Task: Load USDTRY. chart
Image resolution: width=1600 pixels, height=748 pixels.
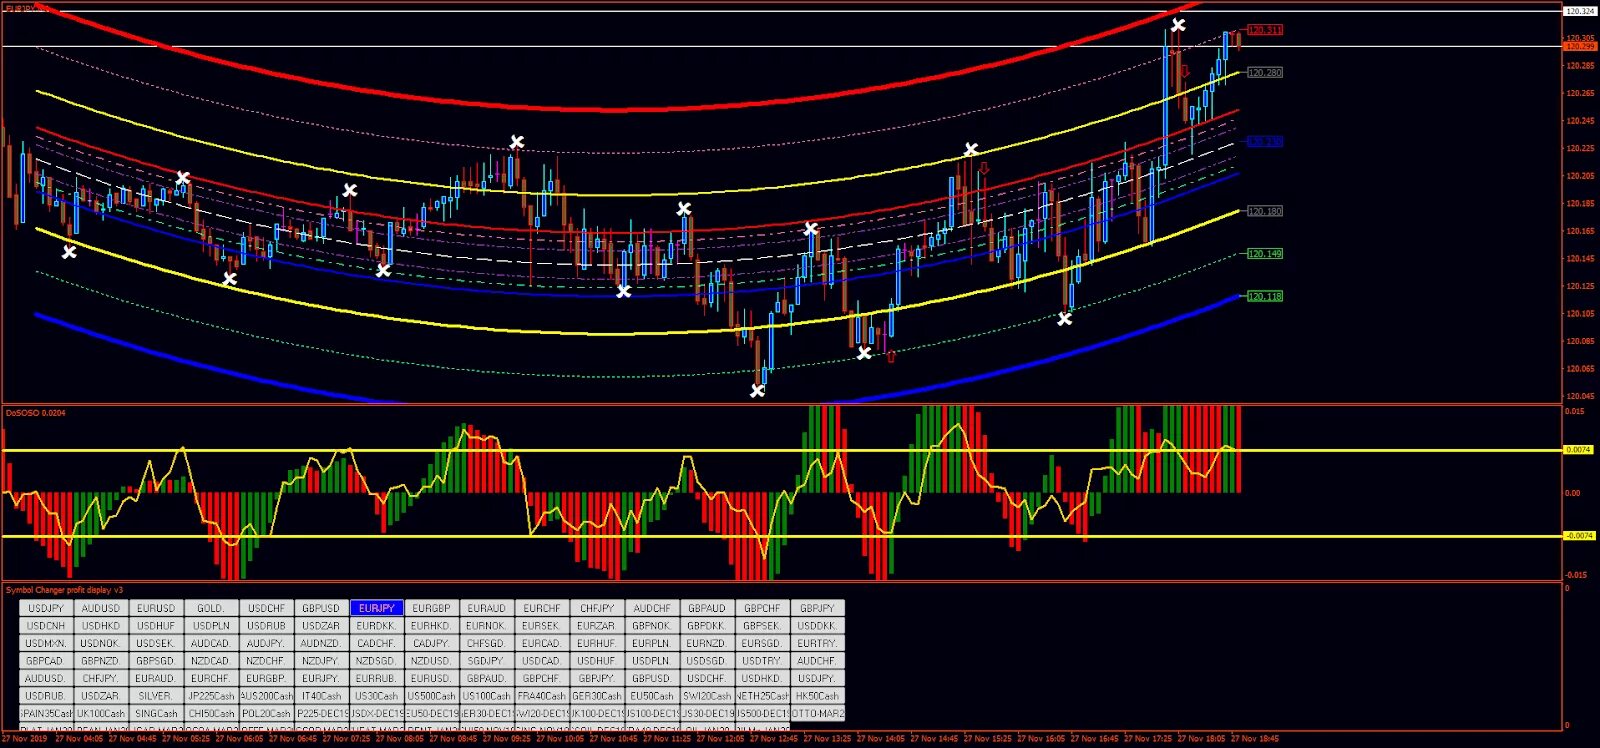Action: 761,661
